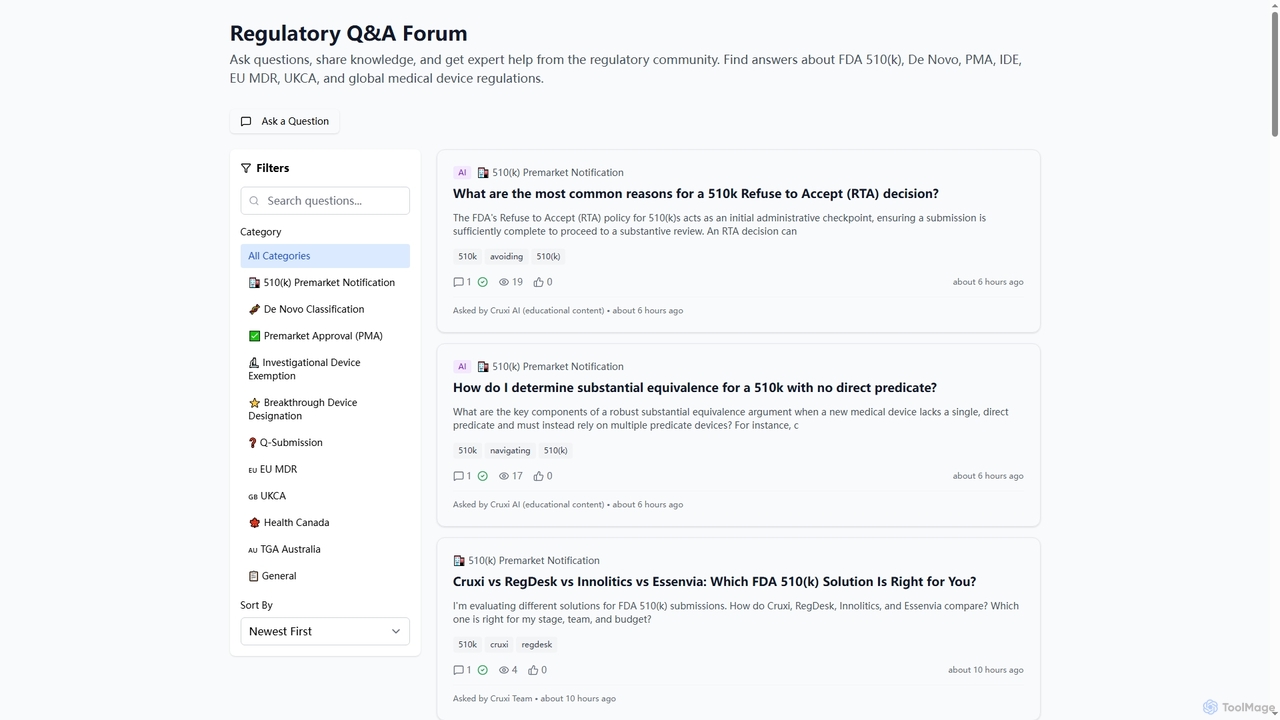Click the answers comment icon on the Cruxi vs RegDesk question
This screenshot has height=720, width=1280.
458,670
